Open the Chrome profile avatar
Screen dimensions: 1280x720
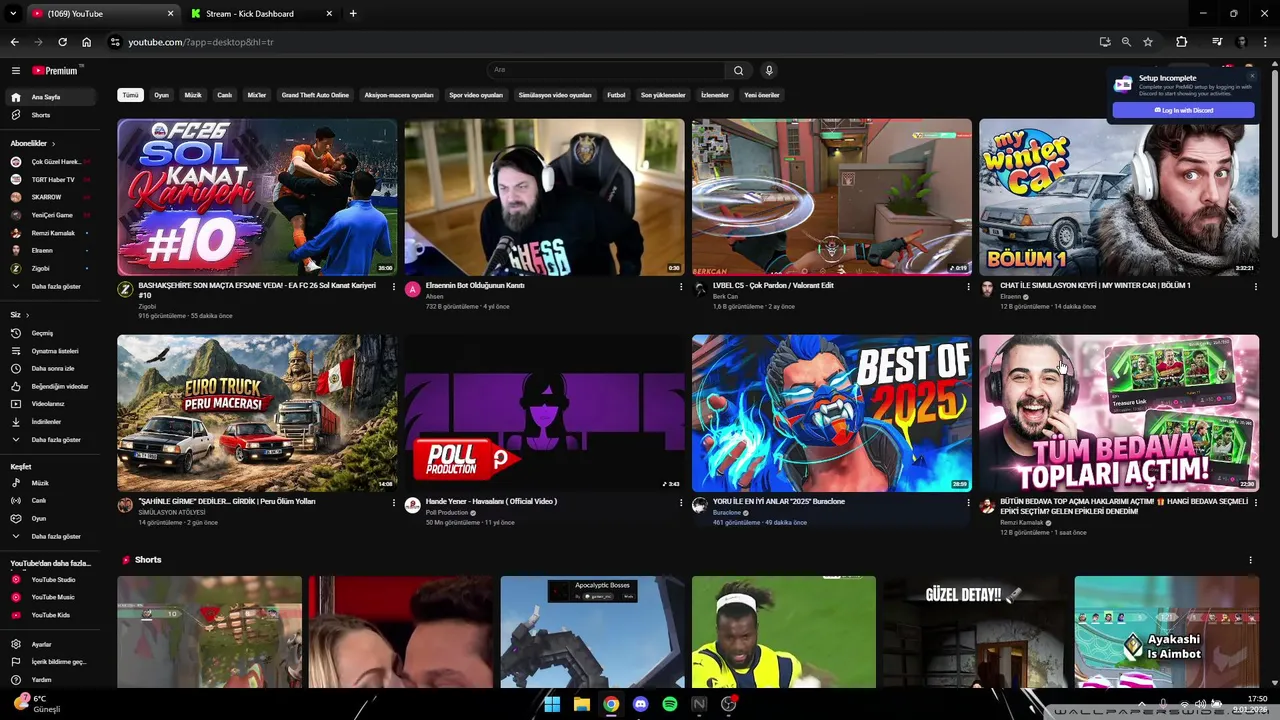[x=1241, y=42]
